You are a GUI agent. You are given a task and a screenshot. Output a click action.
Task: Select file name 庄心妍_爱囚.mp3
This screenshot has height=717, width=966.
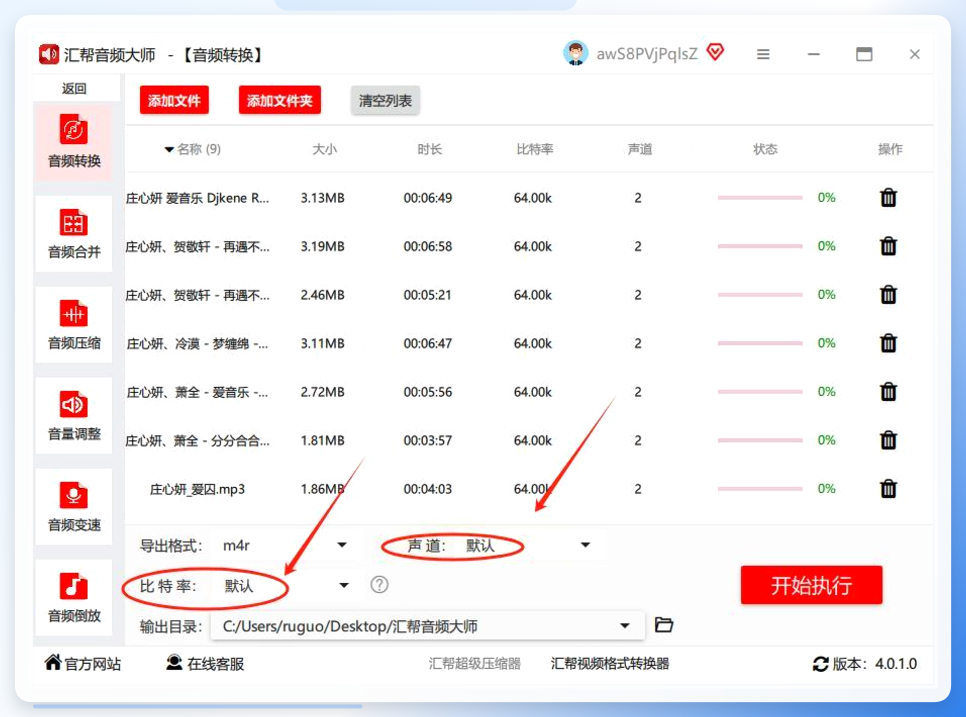(197, 490)
